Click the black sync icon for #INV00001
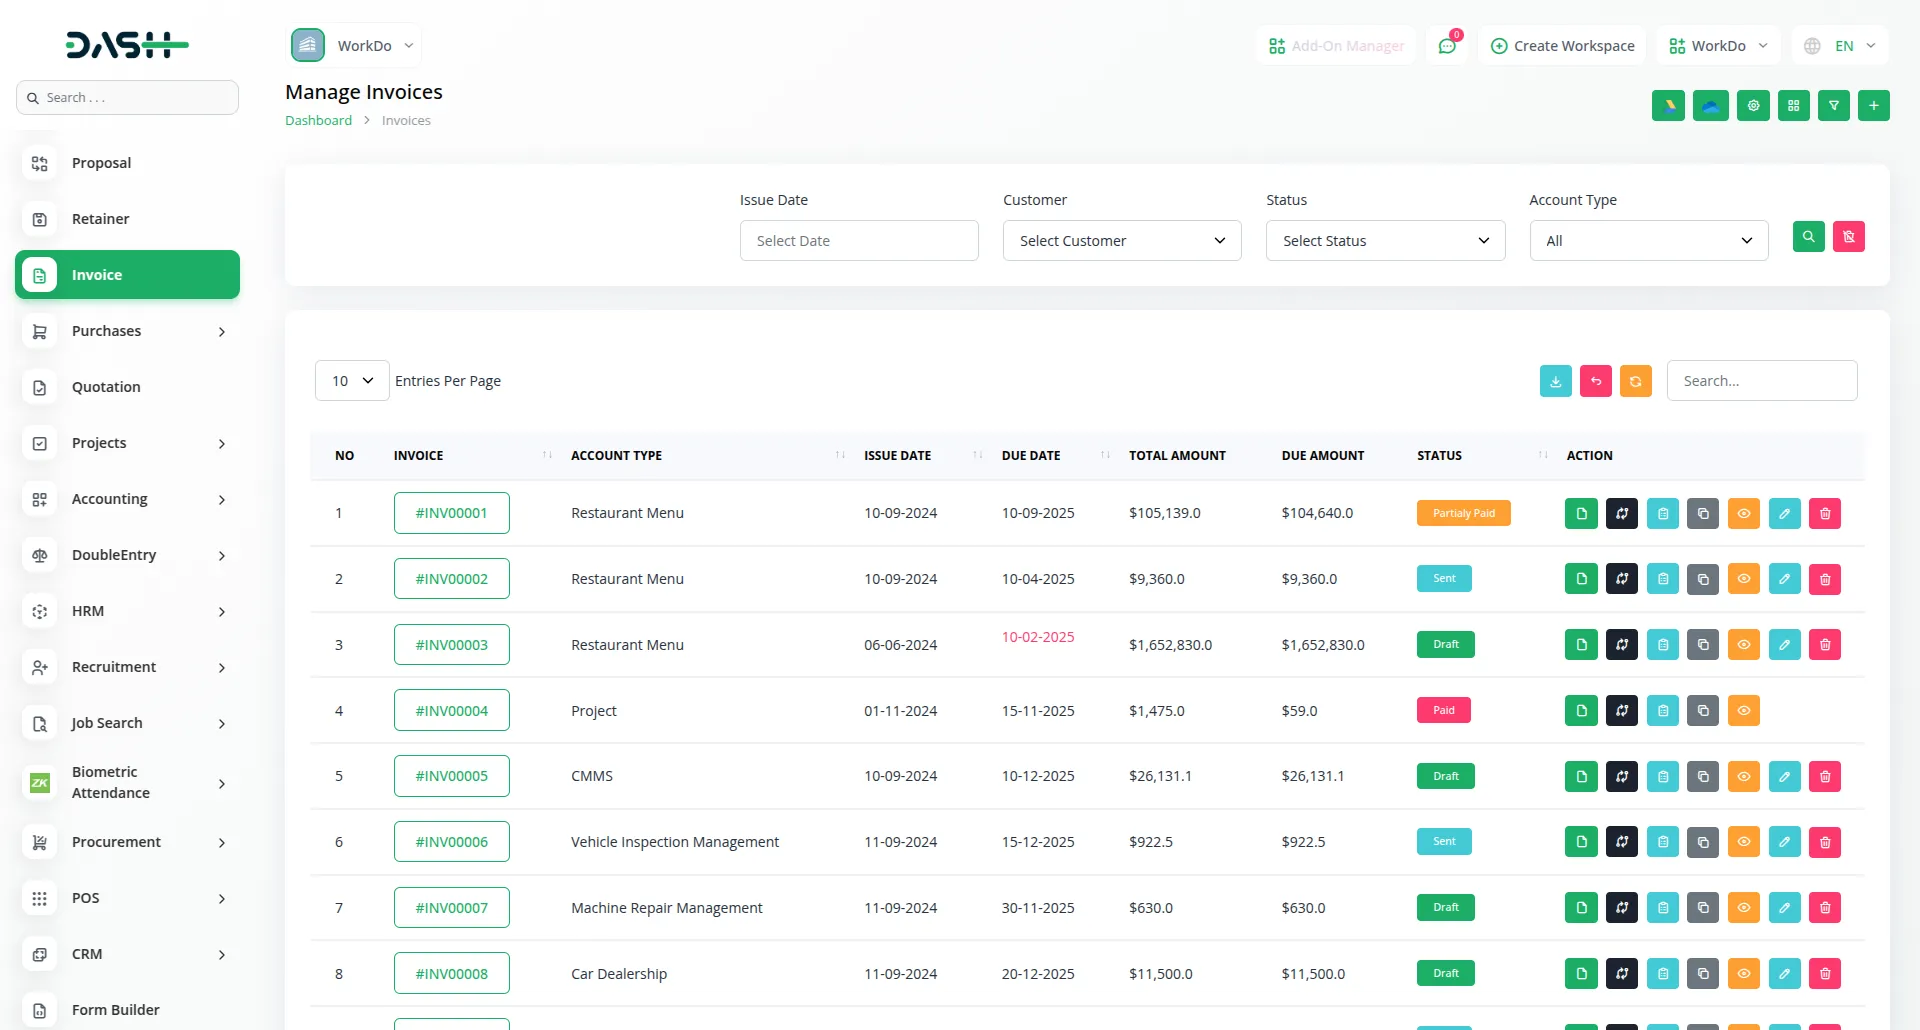 (1622, 514)
